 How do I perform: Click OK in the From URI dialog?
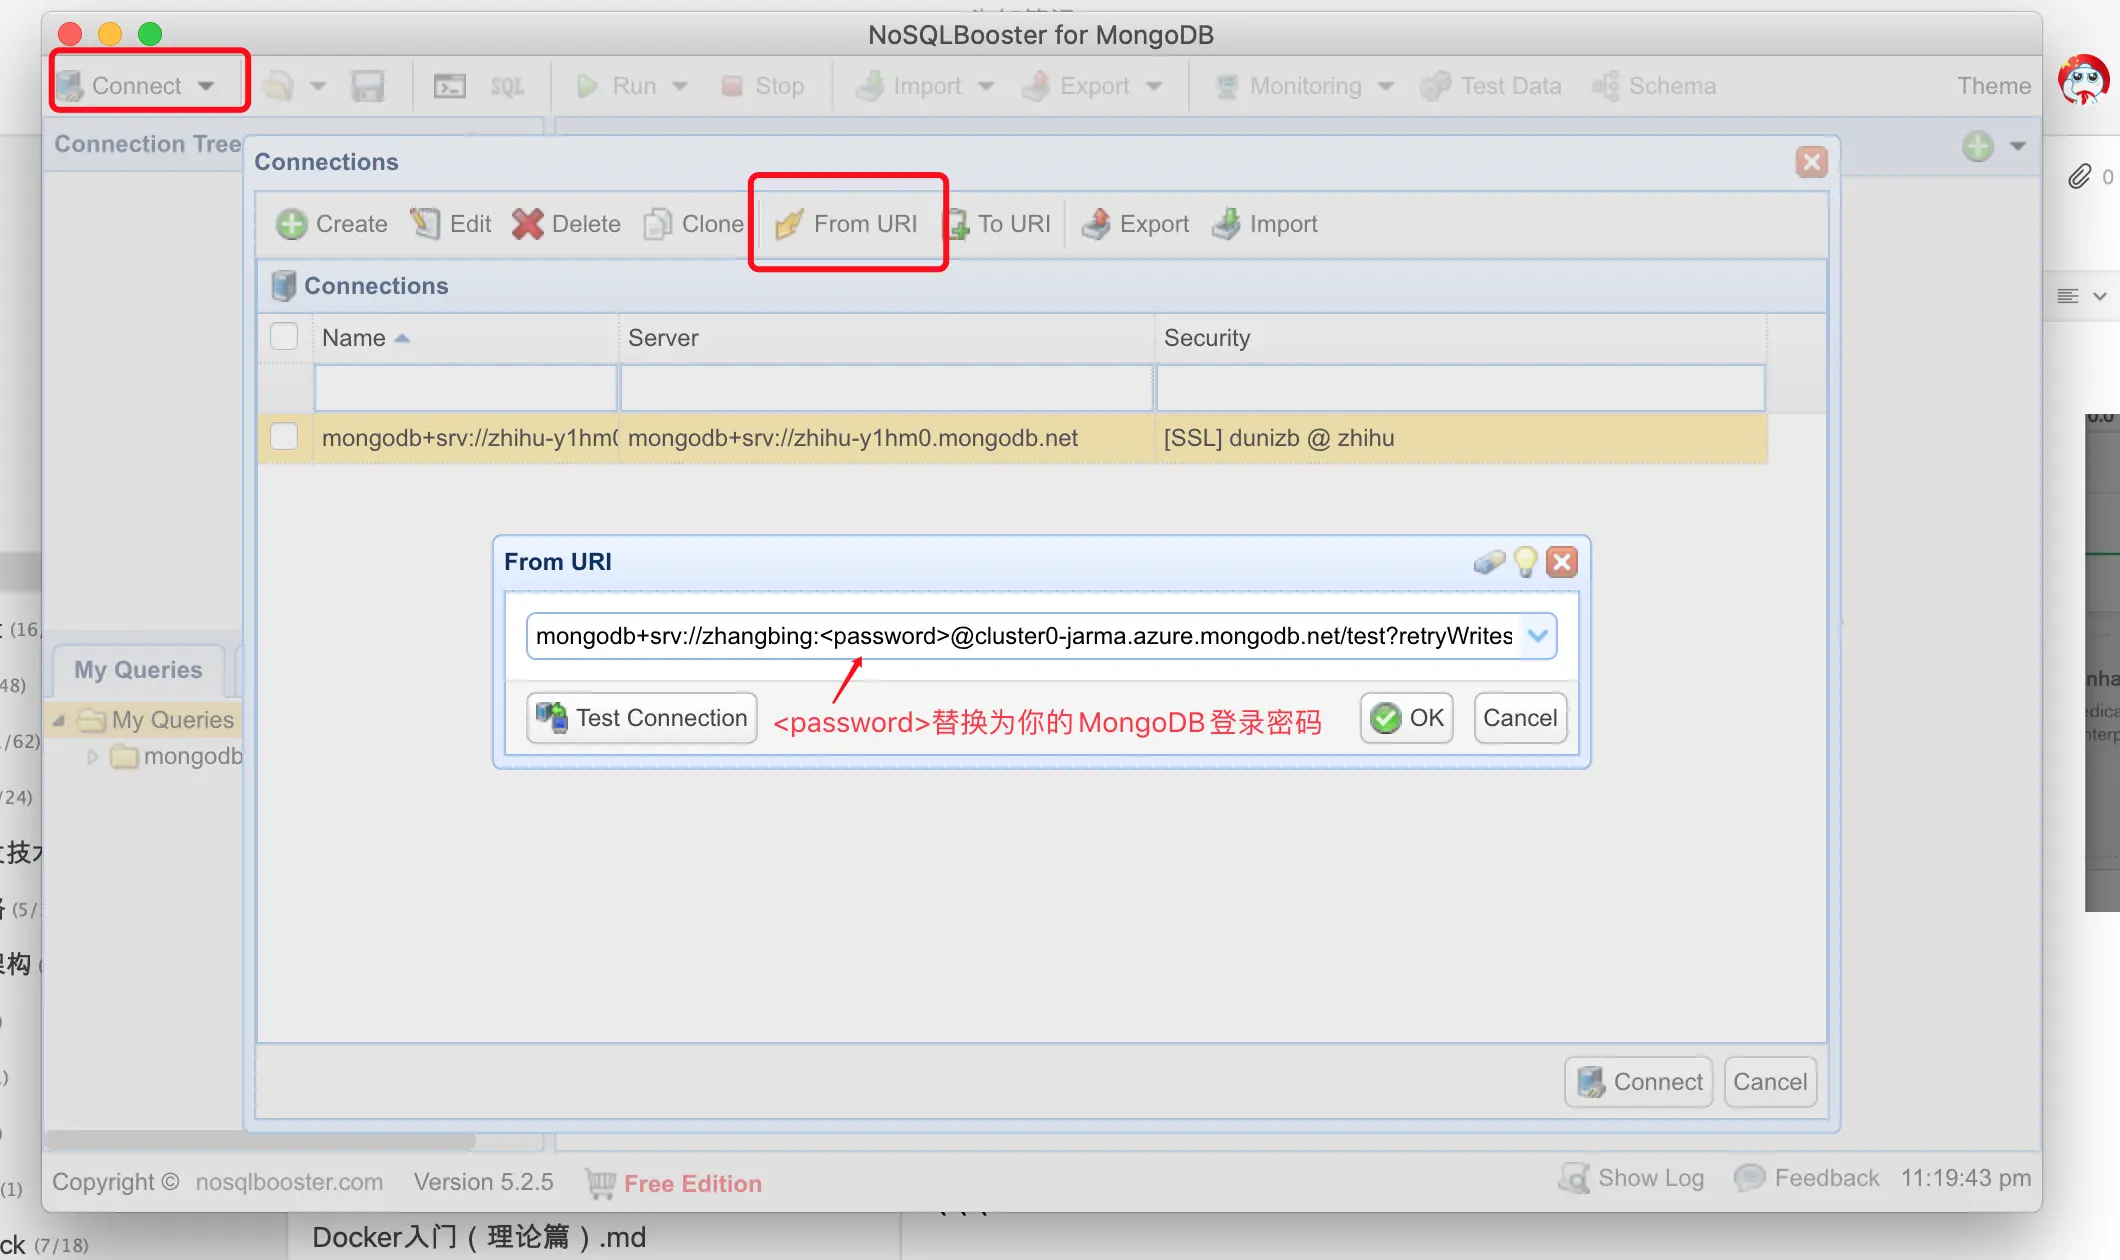[x=1407, y=718]
